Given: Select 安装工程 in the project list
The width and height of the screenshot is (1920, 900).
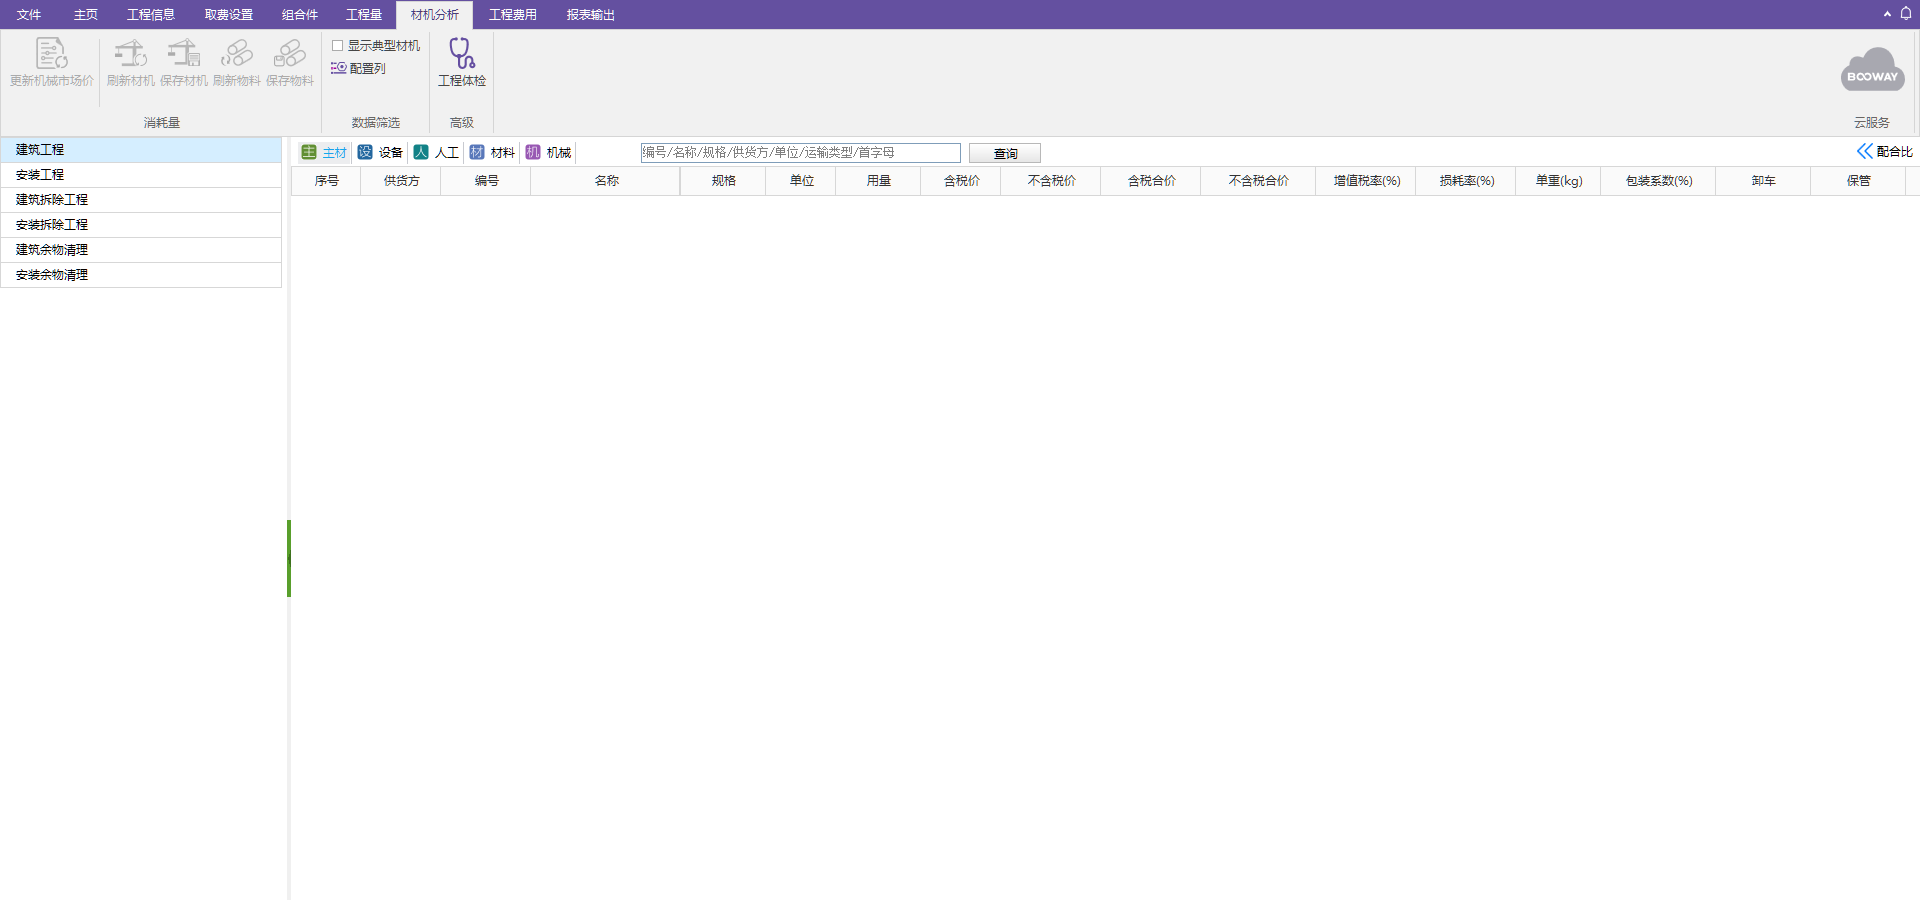Looking at the screenshot, I should (141, 175).
